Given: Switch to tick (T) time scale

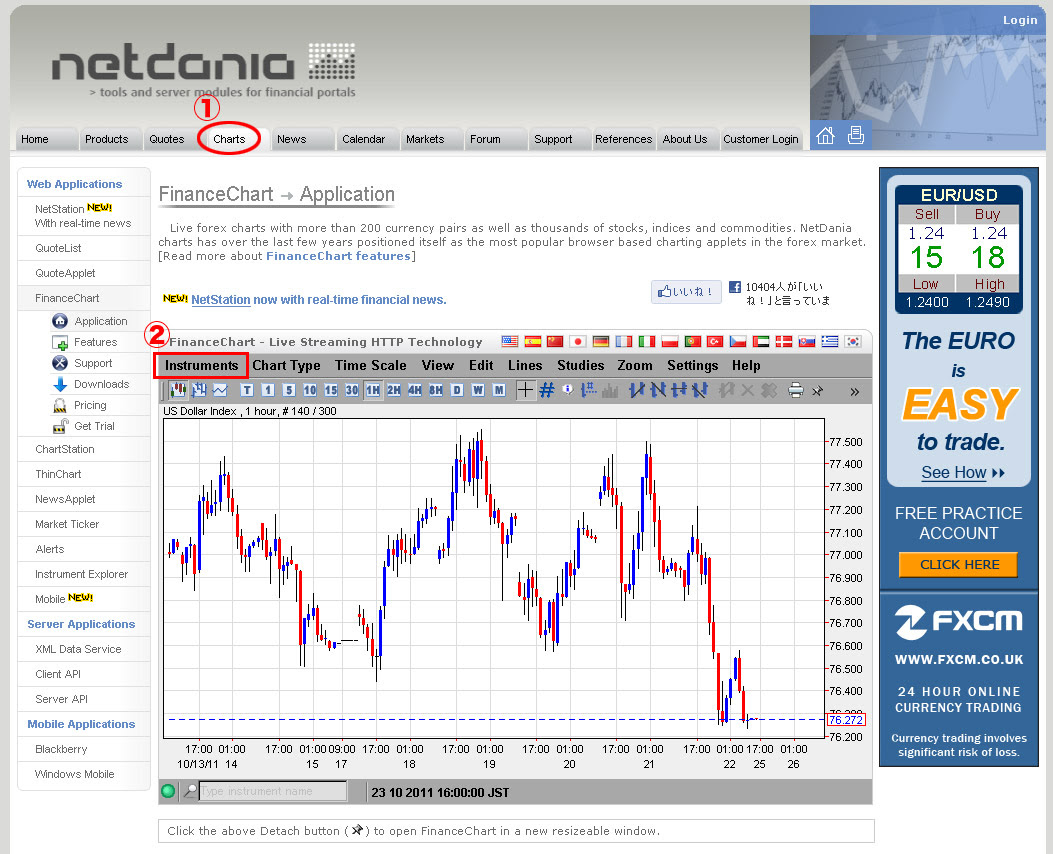Looking at the screenshot, I should (246, 390).
